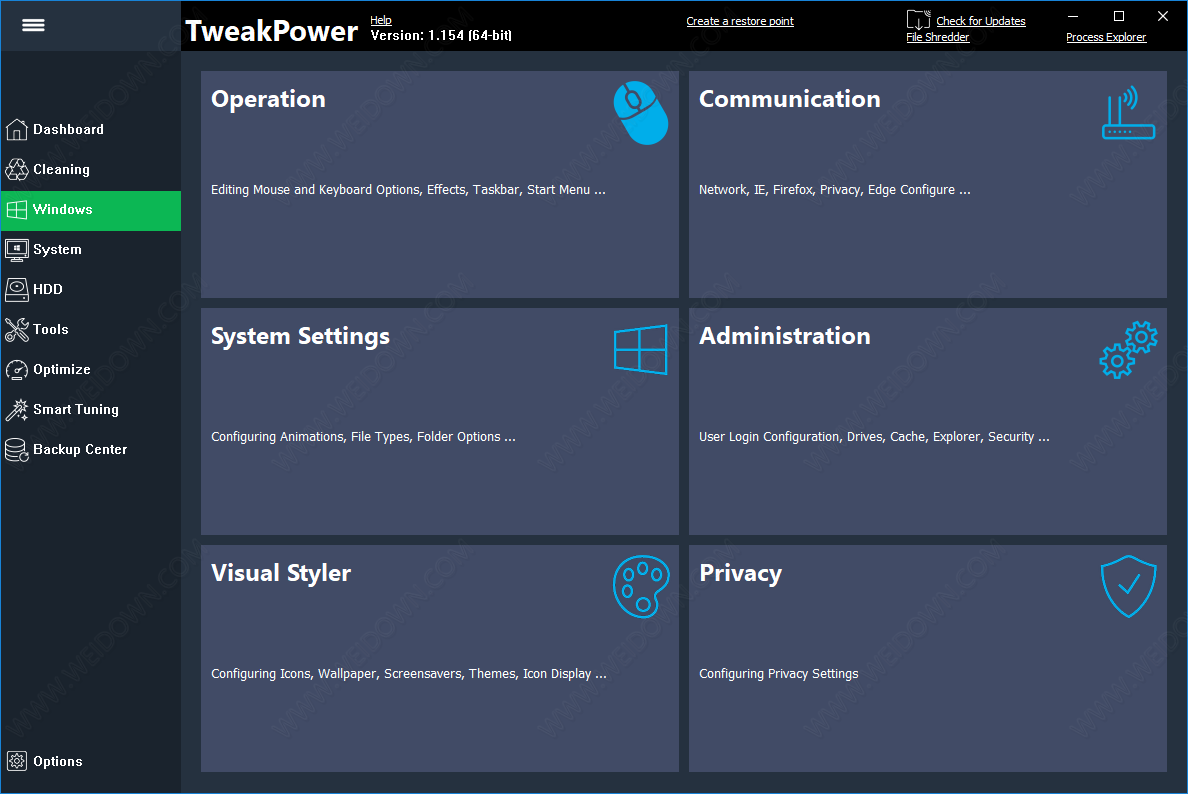Open the Options page
This screenshot has width=1188, height=794.
pos(91,761)
